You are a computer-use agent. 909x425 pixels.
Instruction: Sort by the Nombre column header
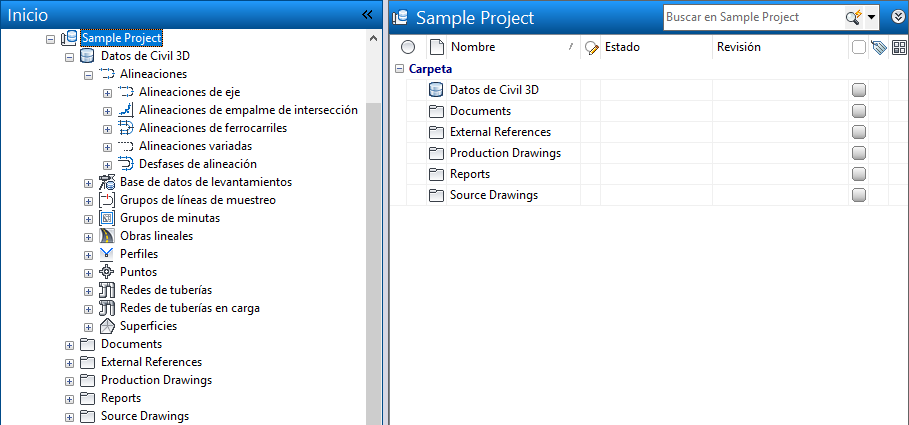[x=500, y=47]
